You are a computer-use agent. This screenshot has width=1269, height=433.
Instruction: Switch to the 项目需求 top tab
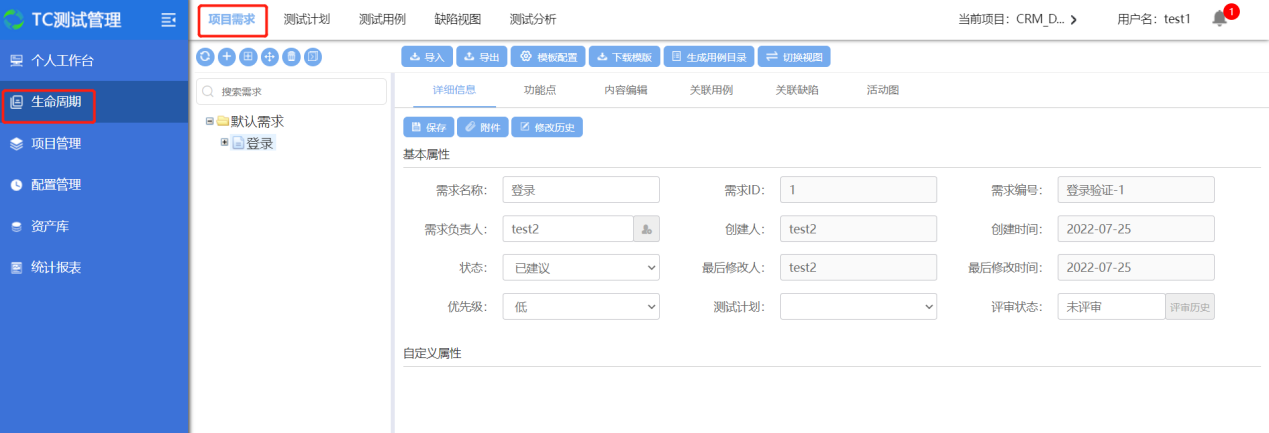tap(232, 19)
